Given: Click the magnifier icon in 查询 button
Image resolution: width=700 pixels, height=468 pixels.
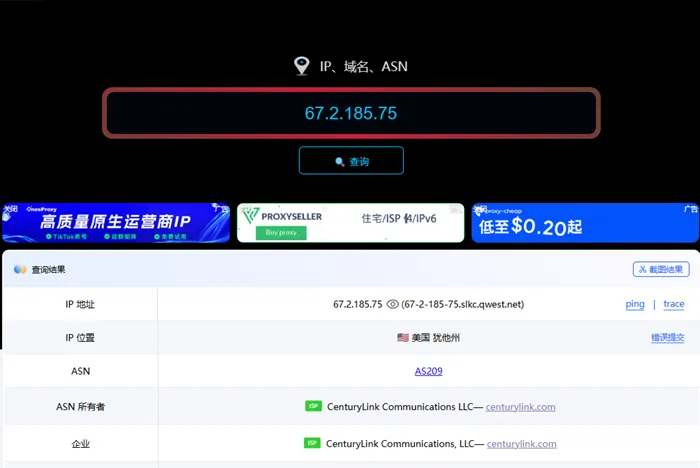Looking at the screenshot, I should [x=340, y=162].
